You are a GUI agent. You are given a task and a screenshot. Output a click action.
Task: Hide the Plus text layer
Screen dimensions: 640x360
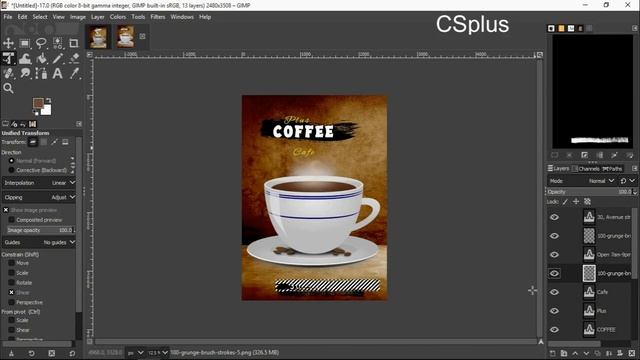(x=554, y=311)
